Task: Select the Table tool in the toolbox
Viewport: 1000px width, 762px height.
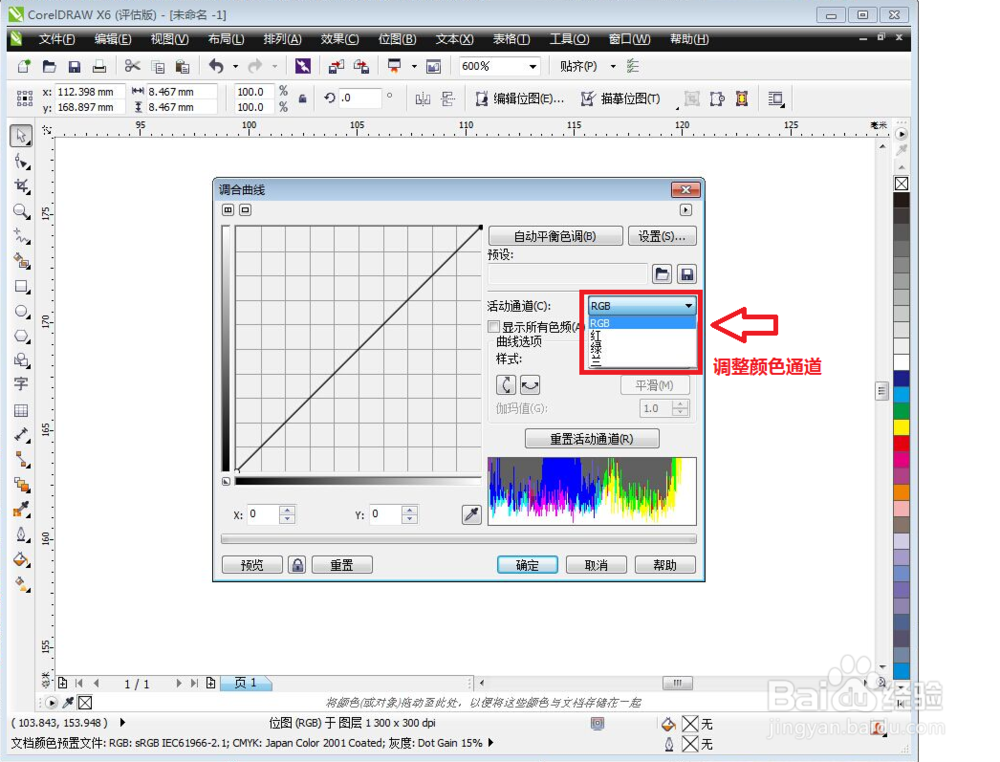Action: pos(21,410)
